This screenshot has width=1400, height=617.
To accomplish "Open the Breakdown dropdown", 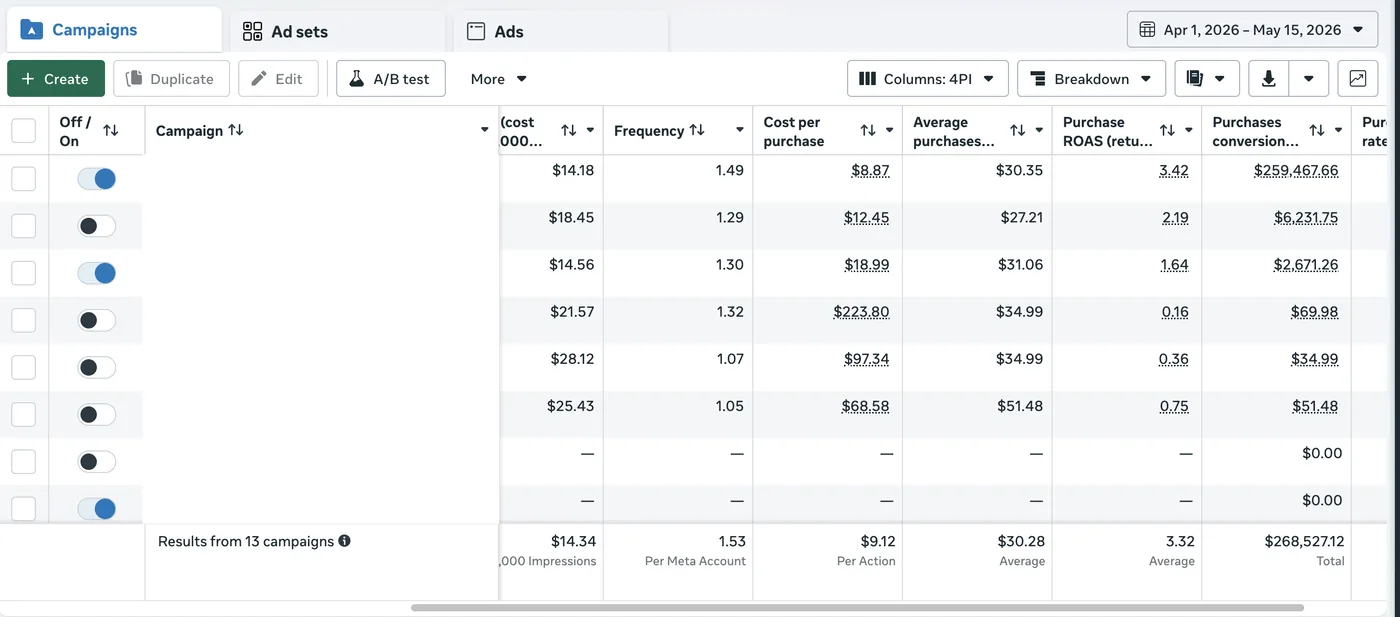I will coord(1091,79).
